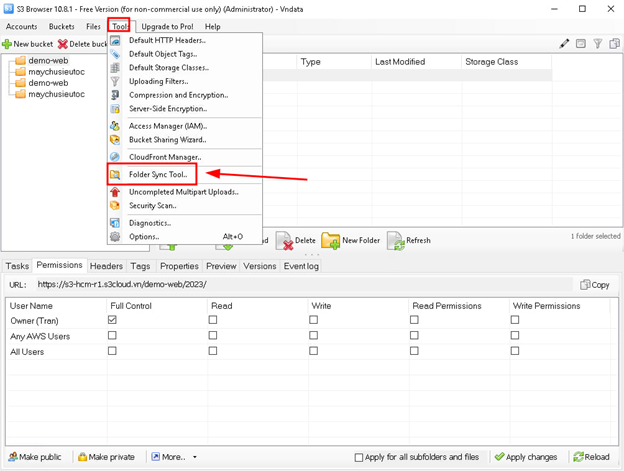Click the URL text field
The height and width of the screenshot is (471, 624).
point(300,285)
